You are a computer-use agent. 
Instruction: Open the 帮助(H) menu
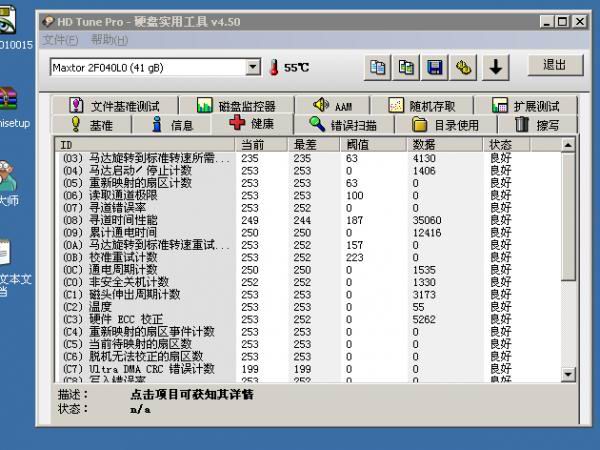pyautogui.click(x=109, y=40)
